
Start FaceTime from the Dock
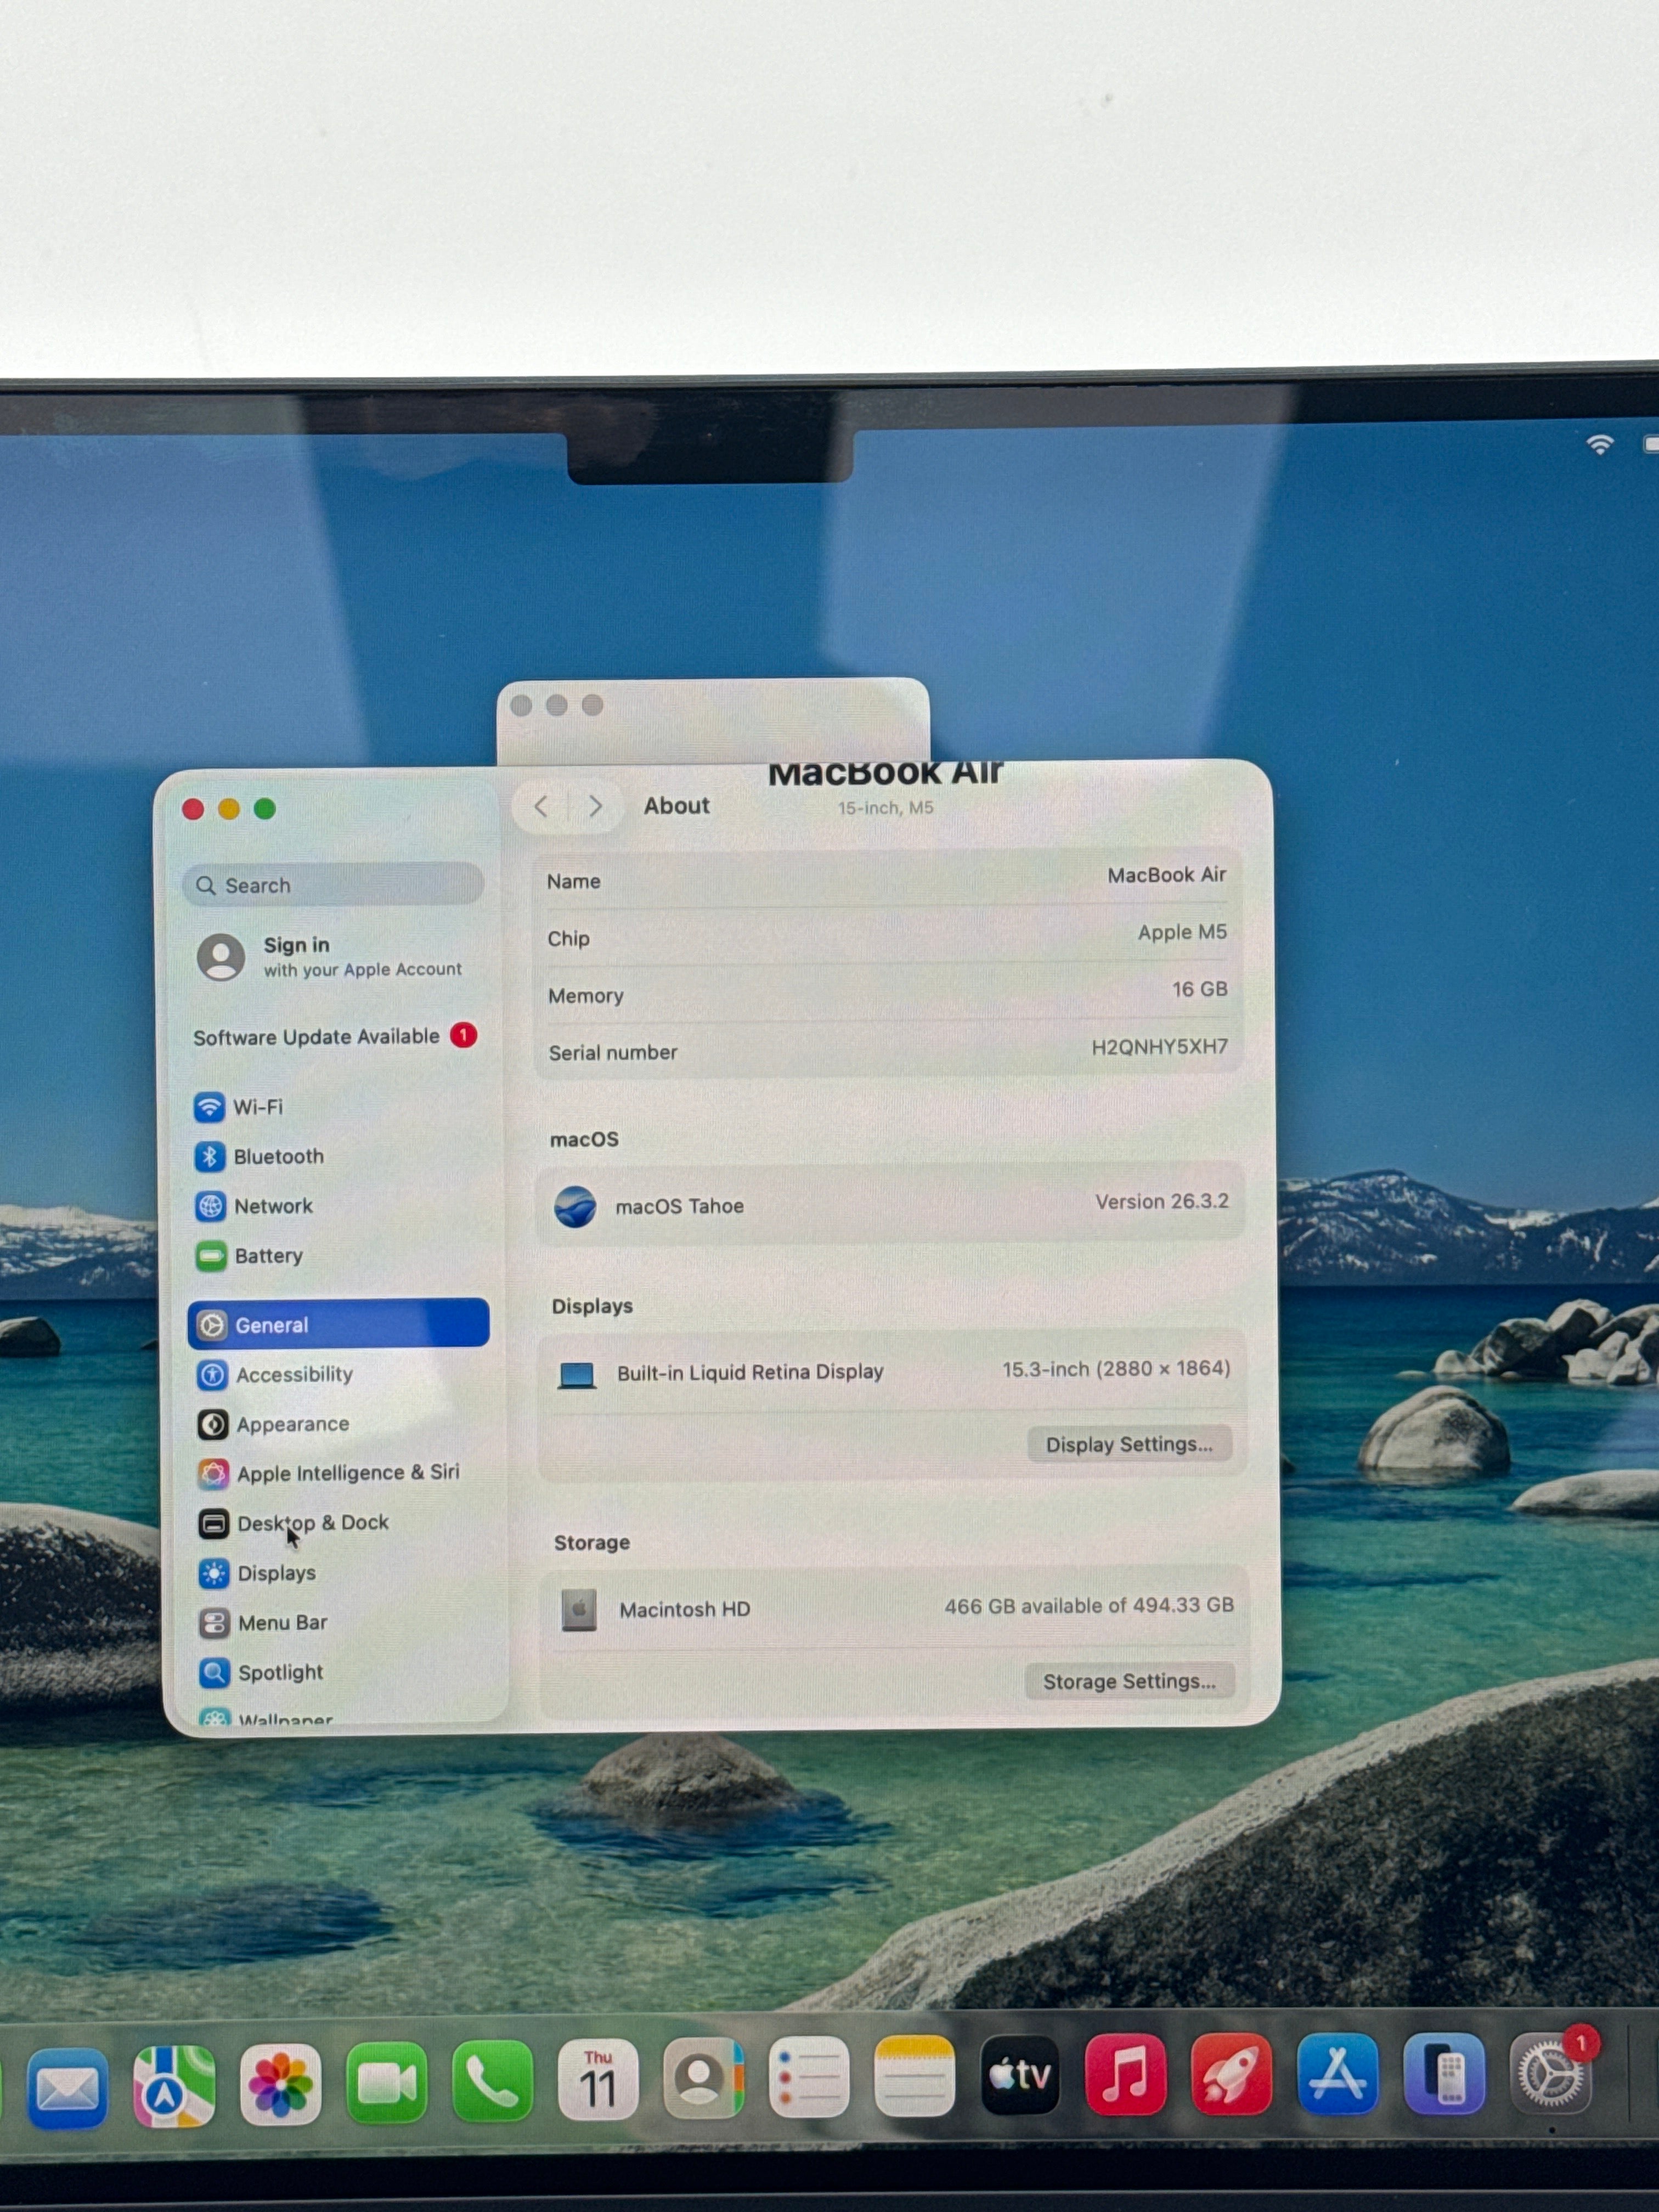pyautogui.click(x=386, y=2083)
